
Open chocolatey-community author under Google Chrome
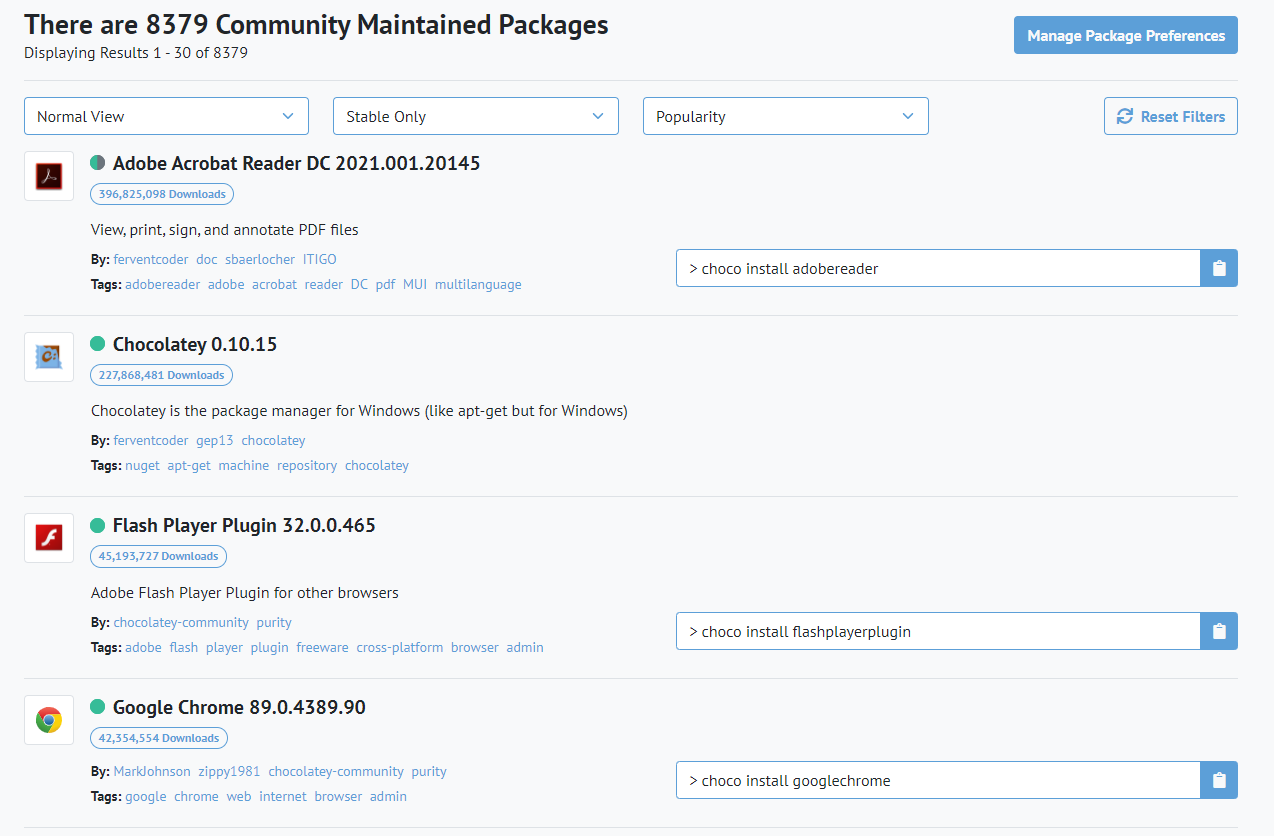point(336,771)
